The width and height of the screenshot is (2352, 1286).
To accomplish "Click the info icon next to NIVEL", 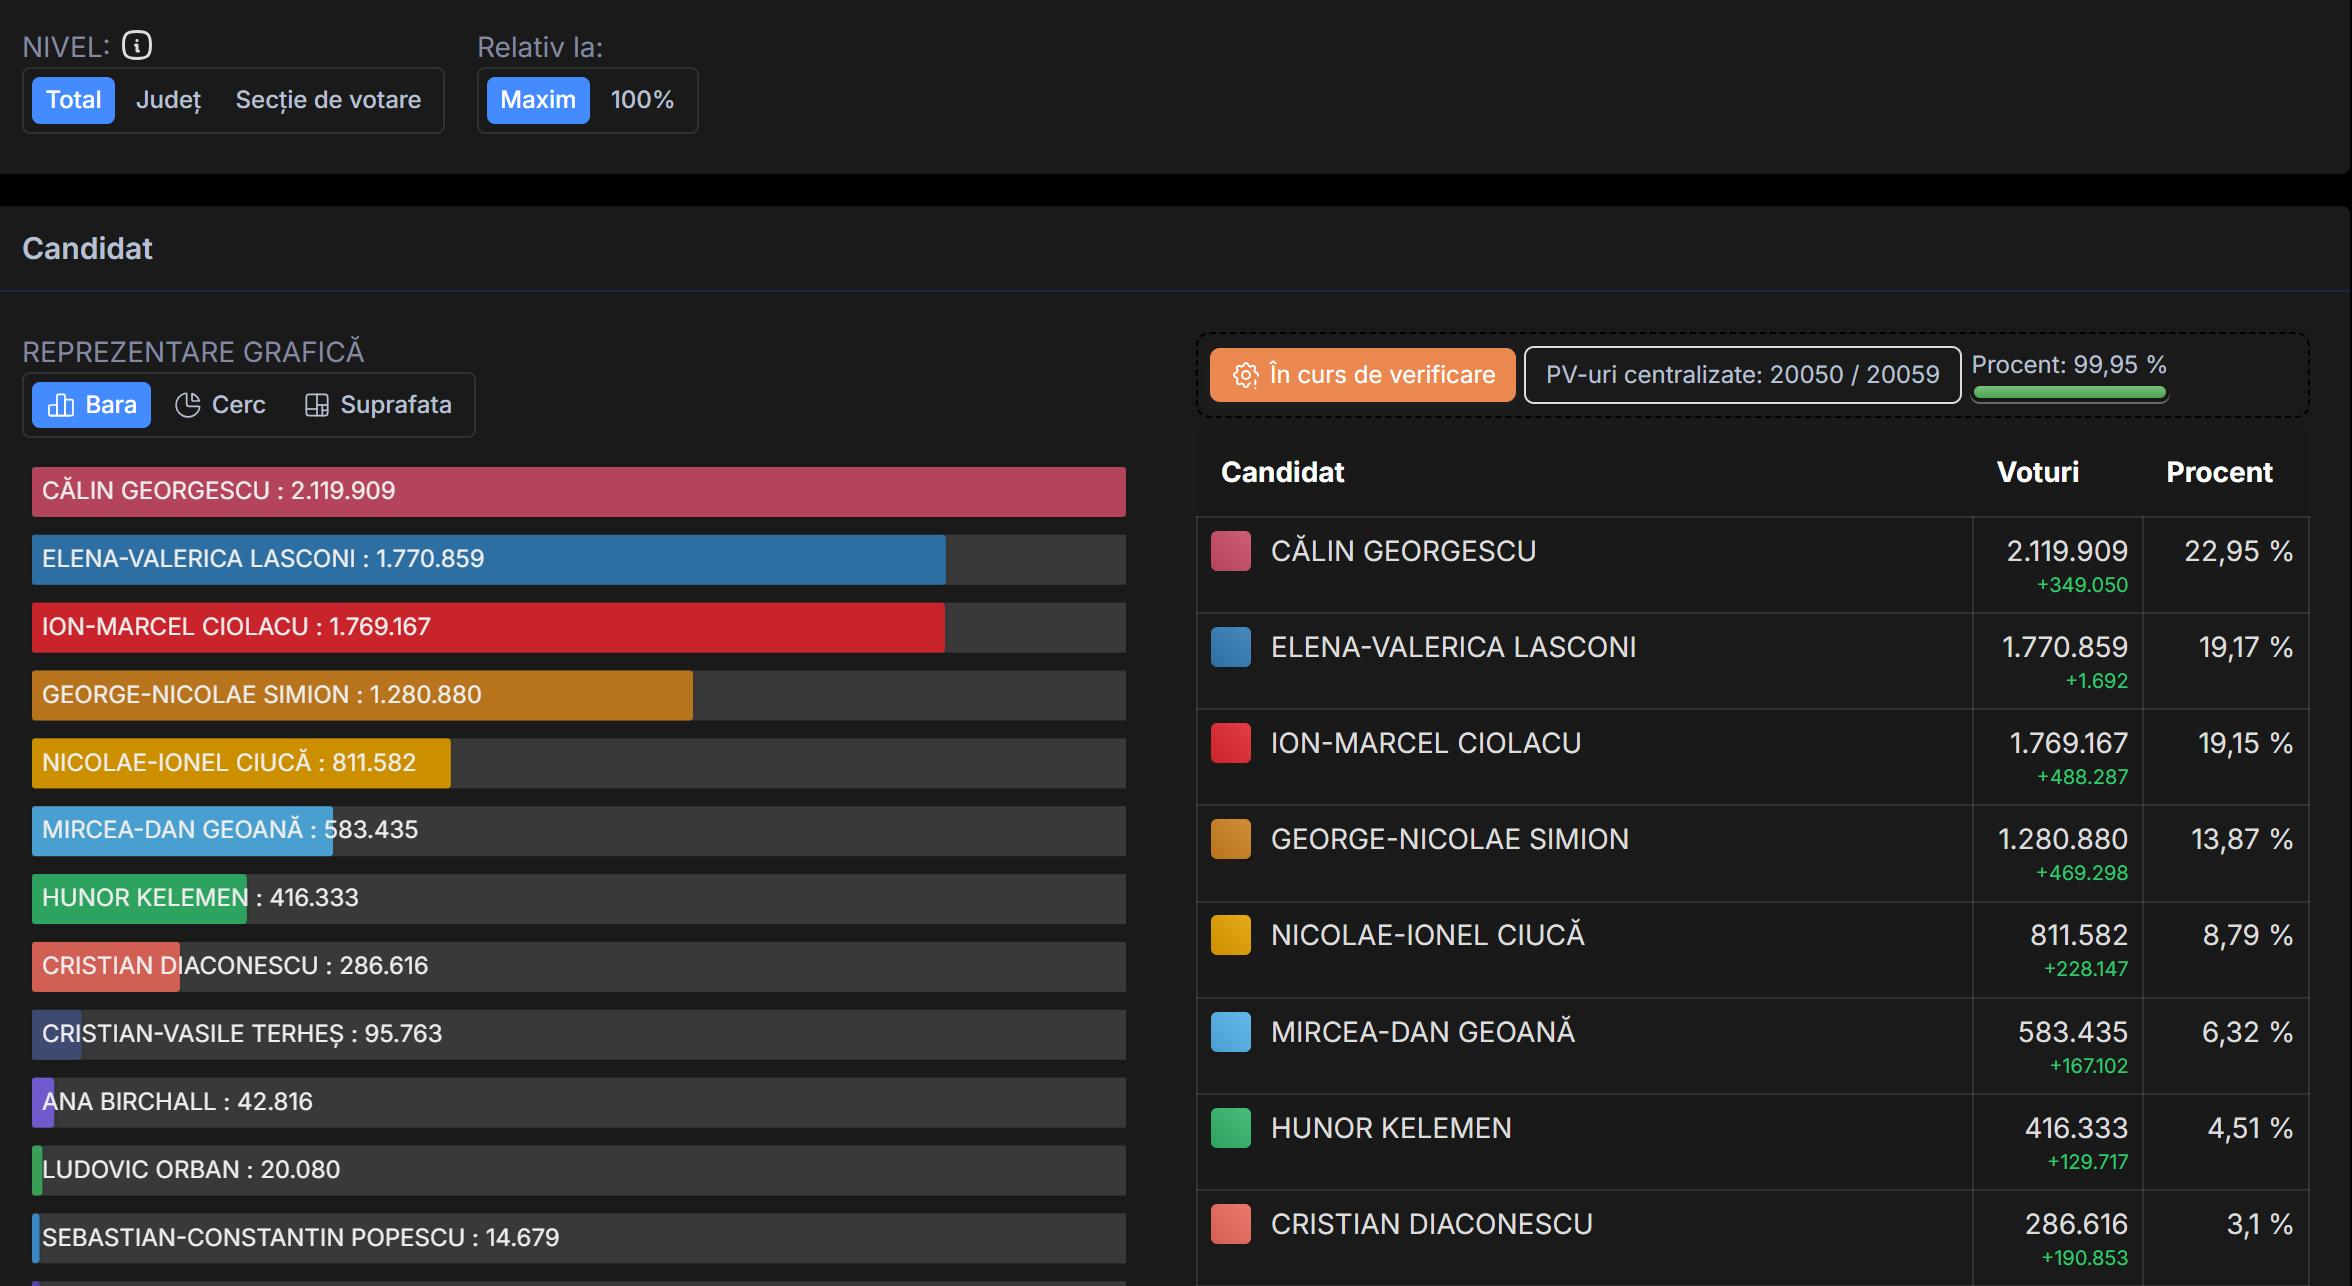I will click(x=137, y=45).
